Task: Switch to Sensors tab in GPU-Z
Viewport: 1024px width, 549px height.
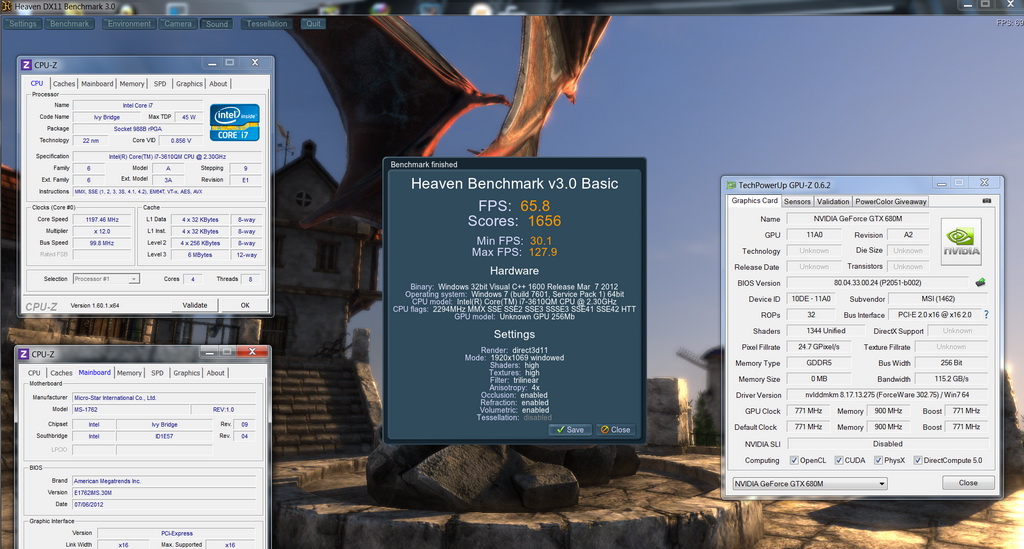Action: coord(797,202)
